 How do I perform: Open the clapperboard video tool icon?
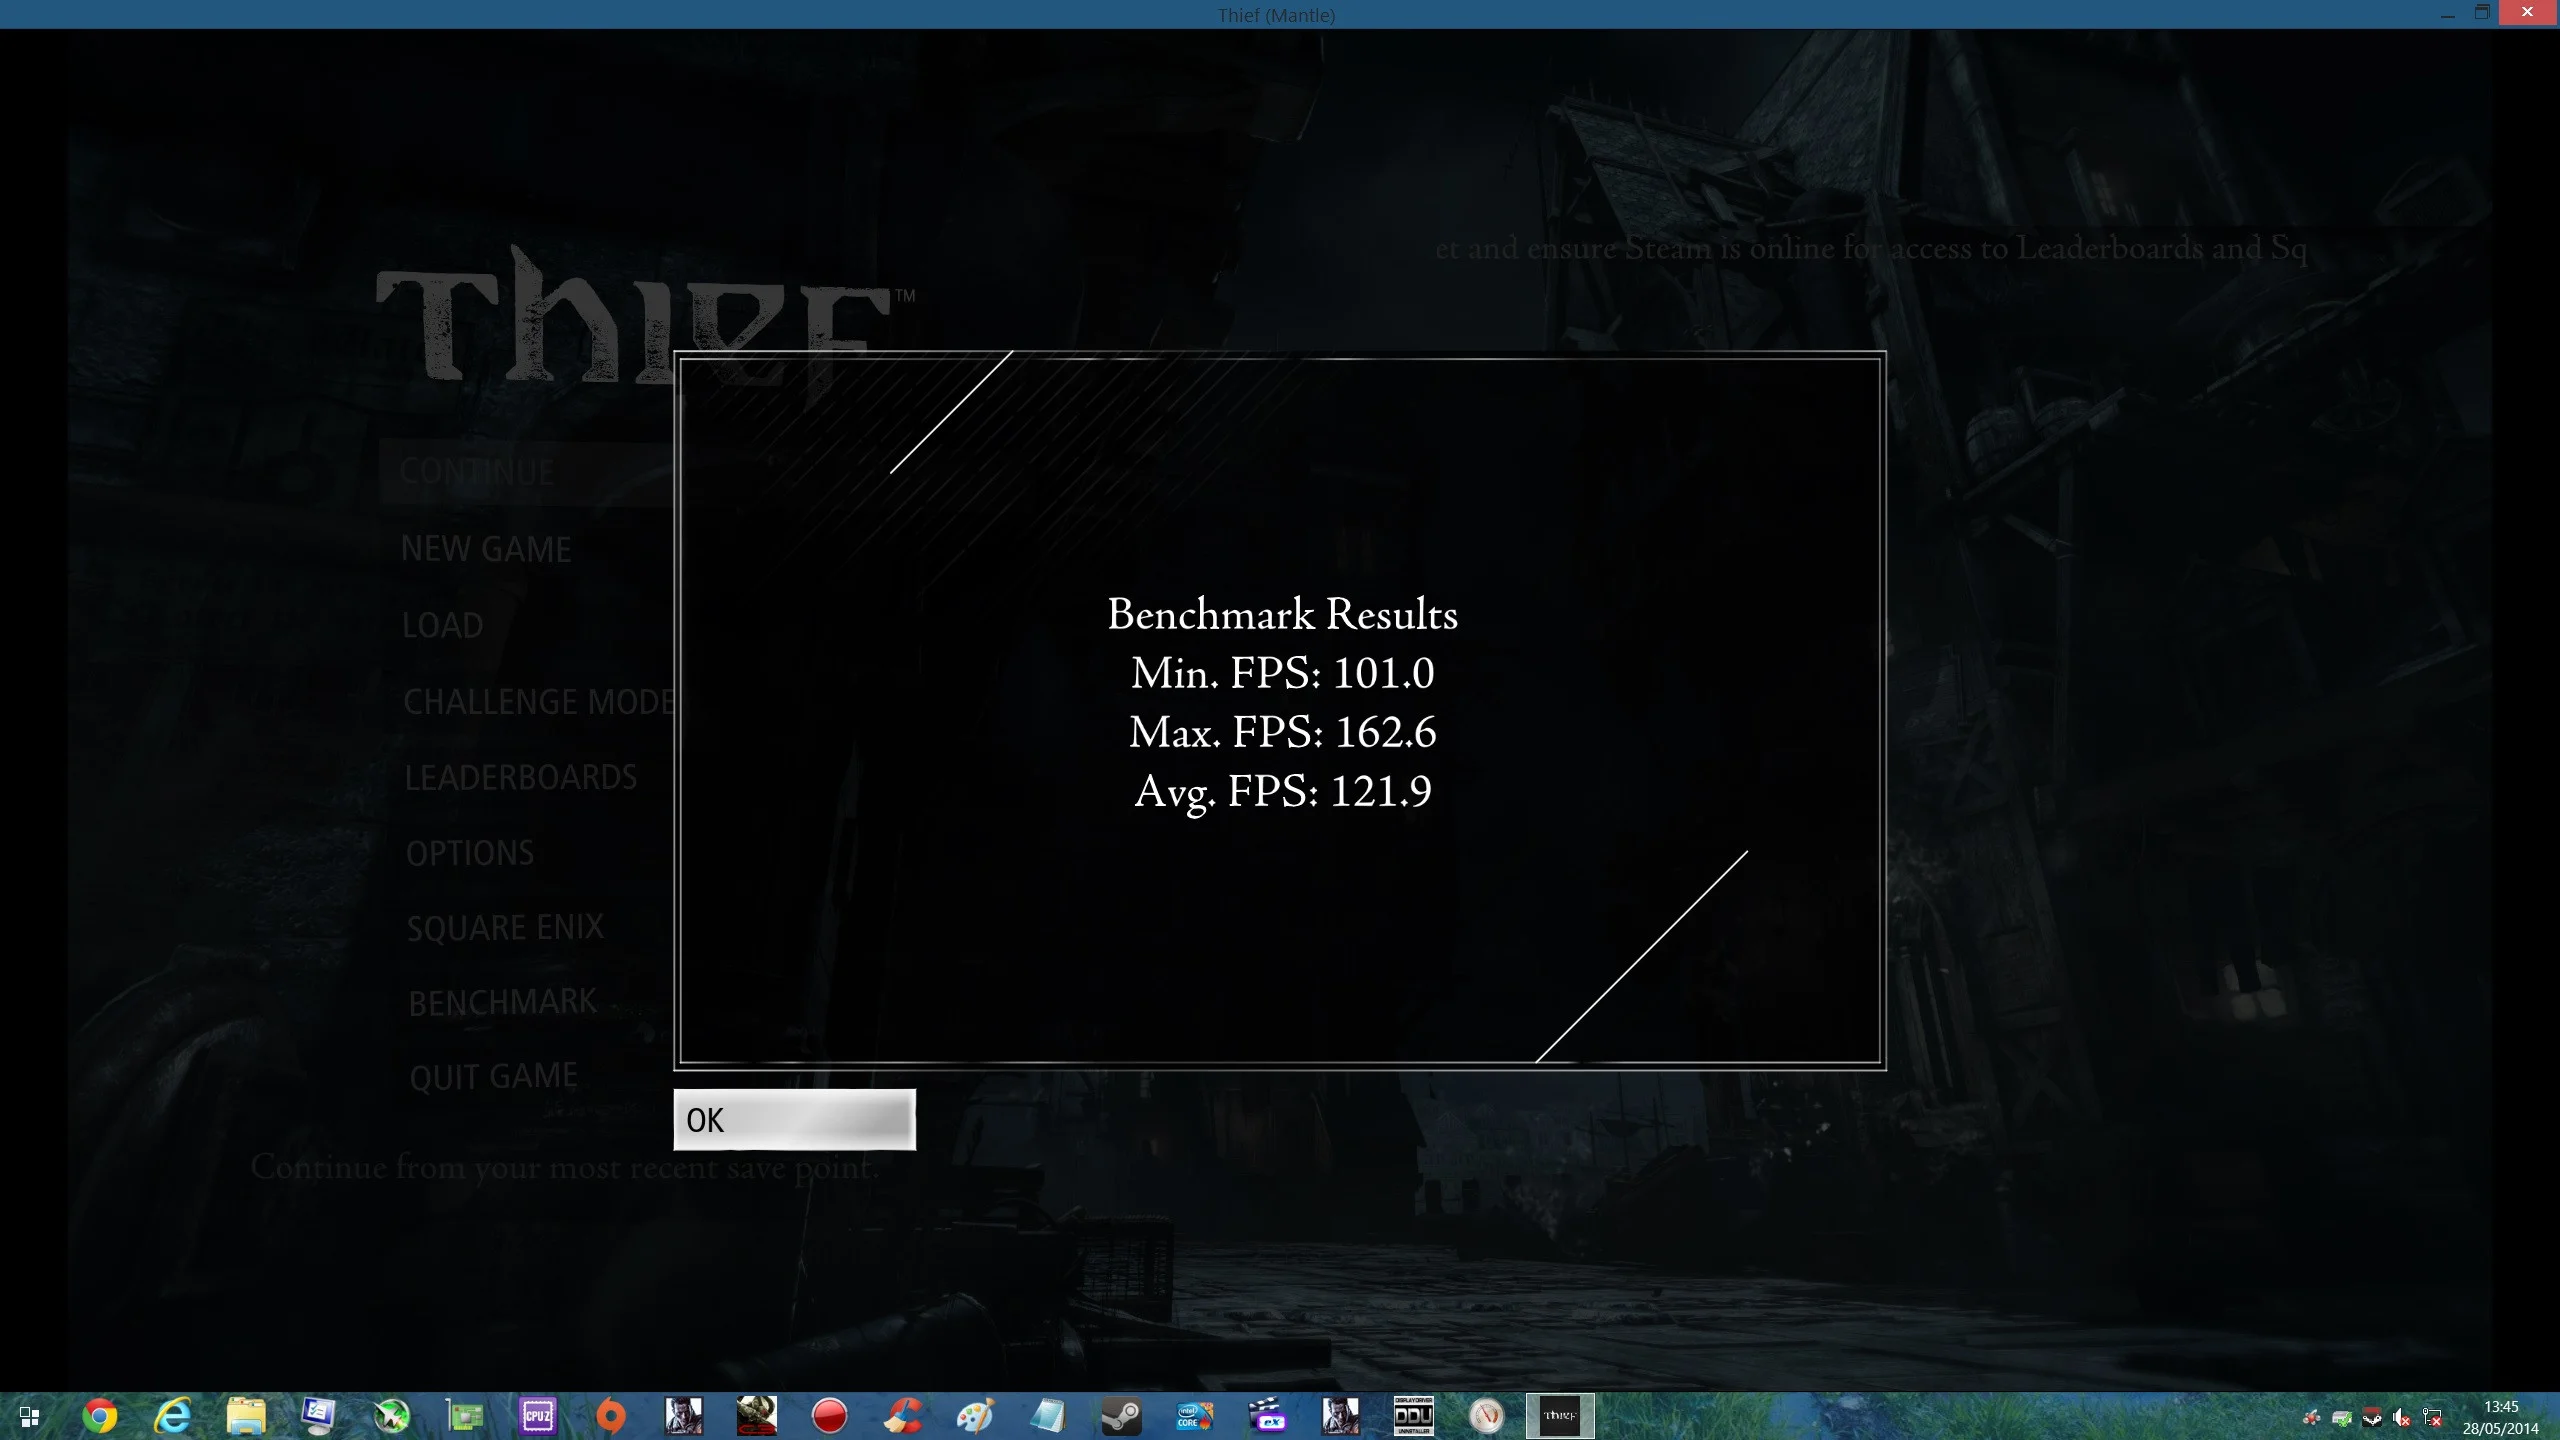tap(1268, 1416)
